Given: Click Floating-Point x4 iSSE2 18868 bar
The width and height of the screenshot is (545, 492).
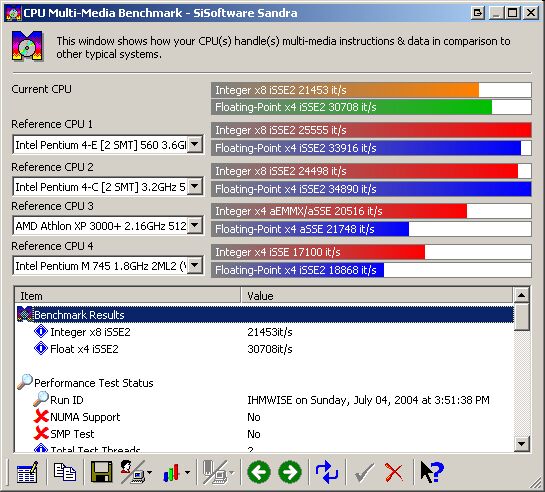Looking at the screenshot, I should pyautogui.click(x=371, y=270).
